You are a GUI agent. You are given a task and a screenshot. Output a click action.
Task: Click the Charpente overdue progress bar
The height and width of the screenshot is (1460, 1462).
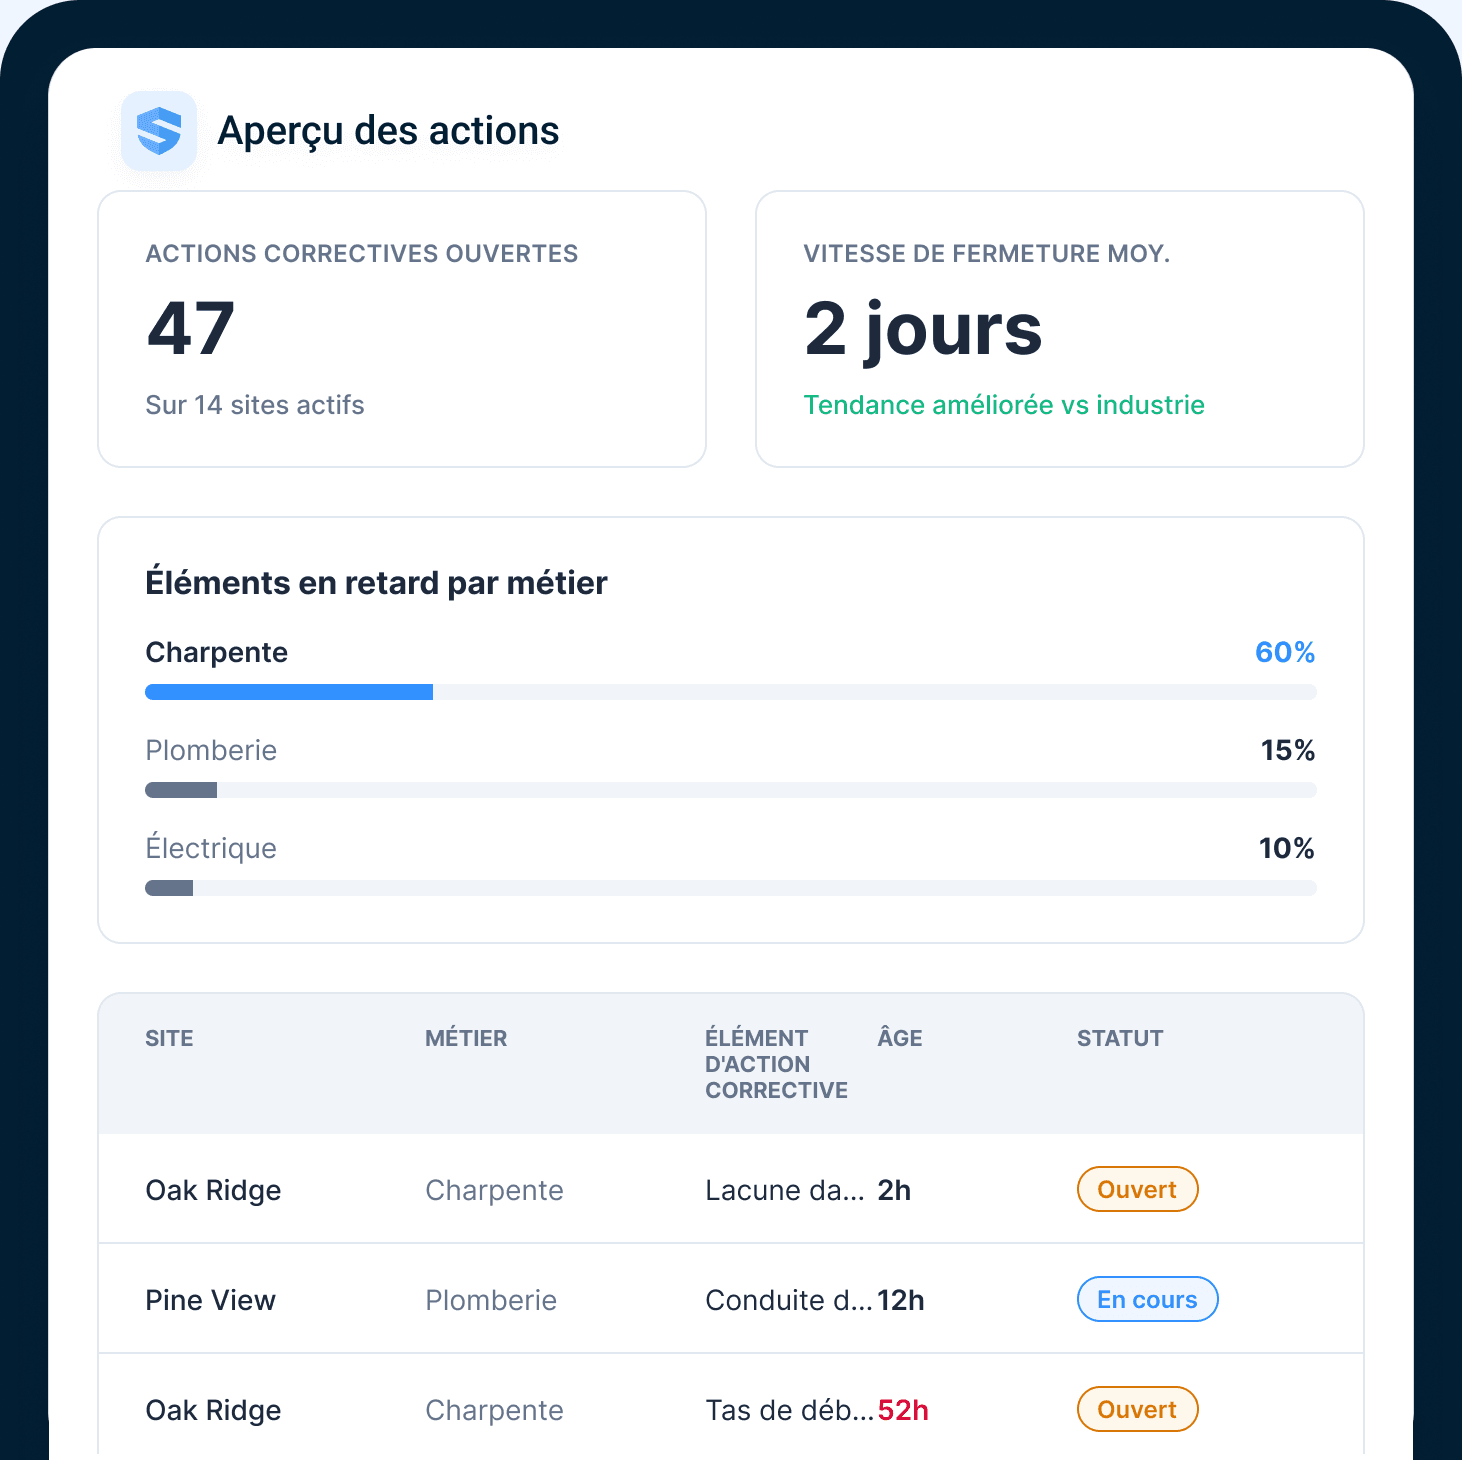(x=731, y=692)
